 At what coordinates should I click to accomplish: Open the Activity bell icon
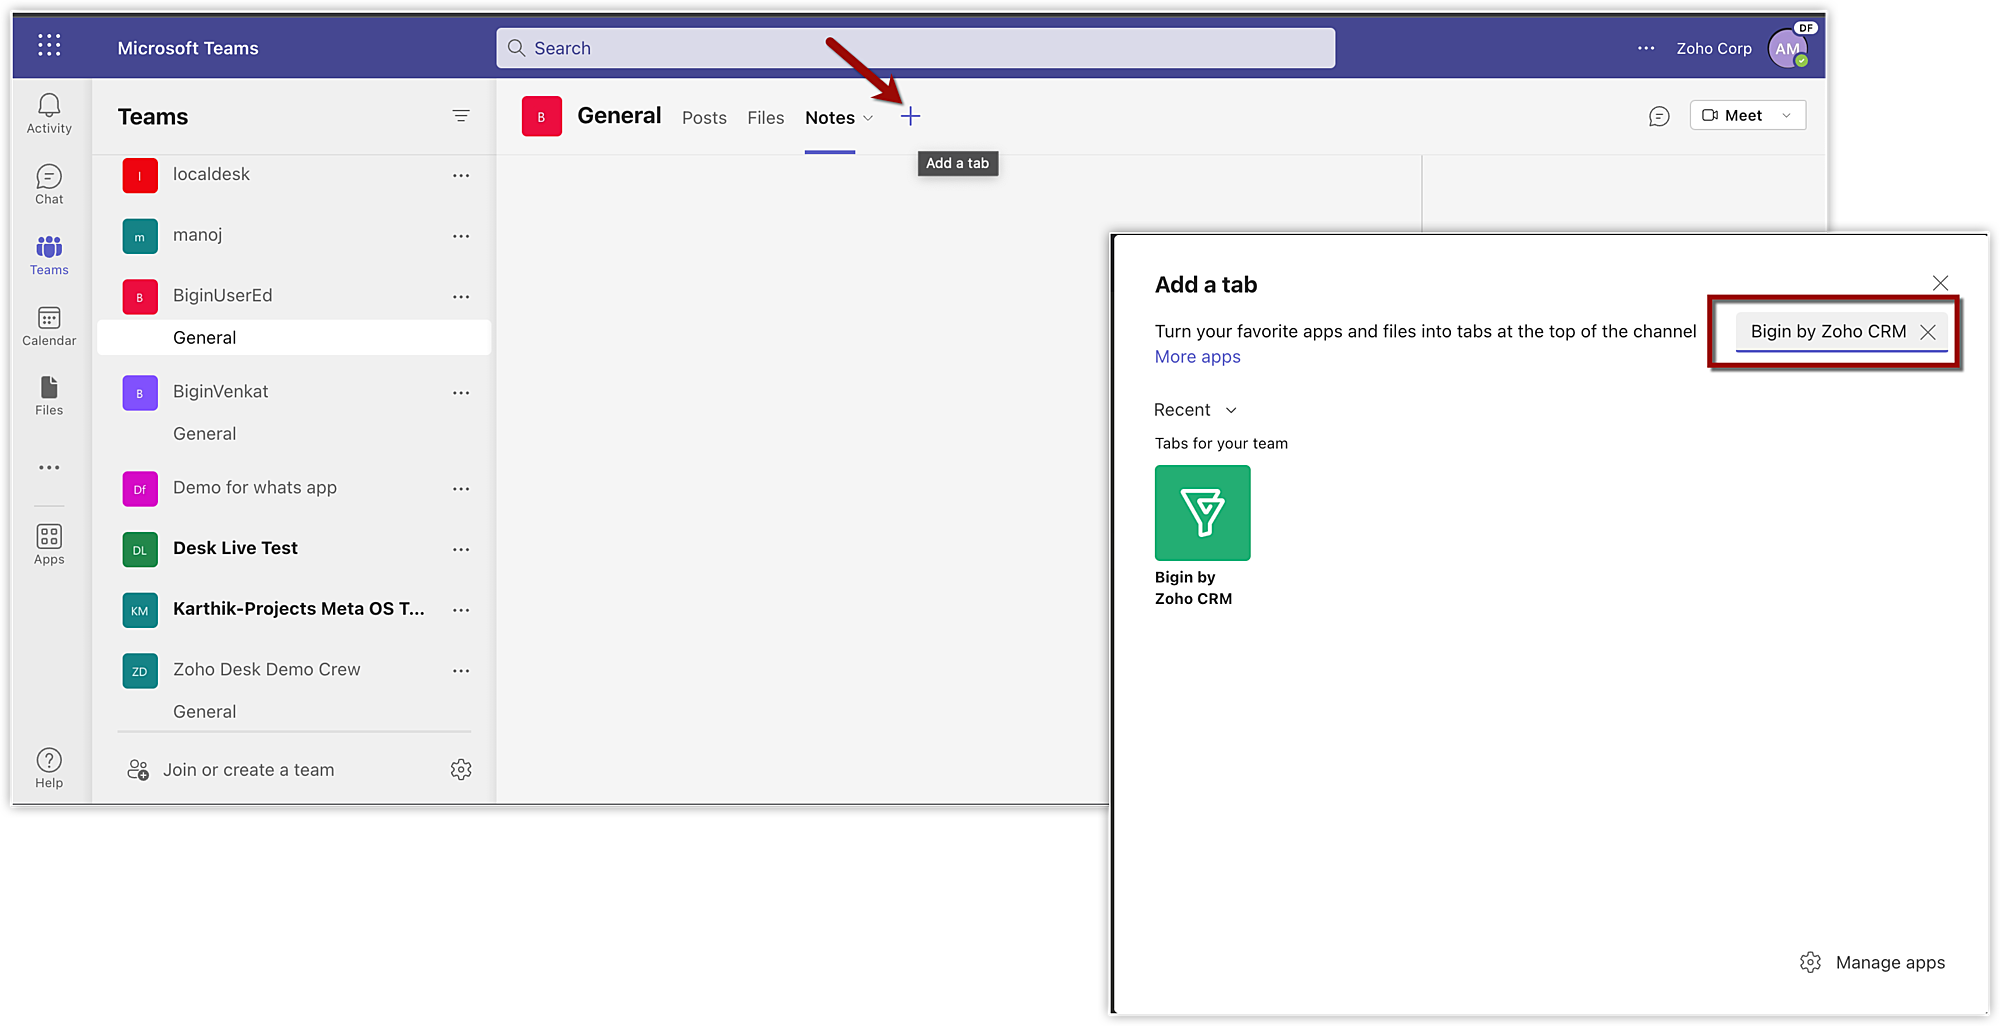pos(49,113)
